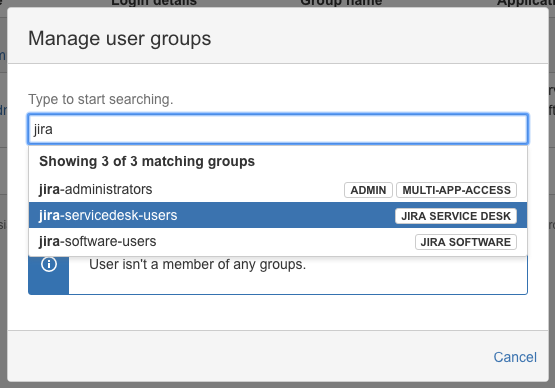
Task: Click the bold jira prefix of jira-administrators
Action: [x=50, y=190]
